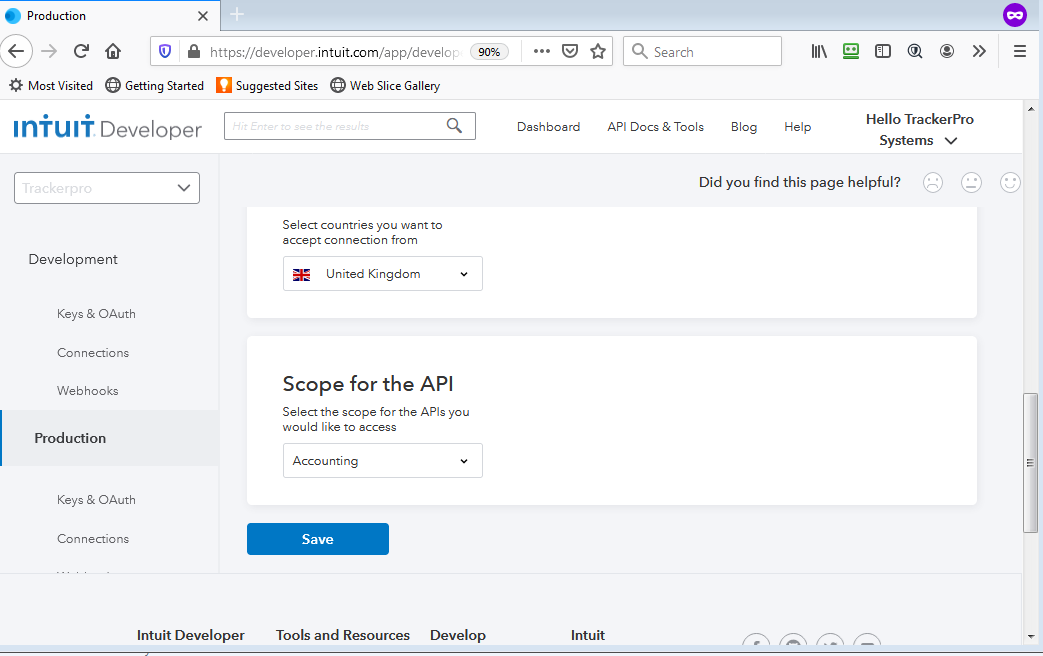The image size is (1043, 656).
Task: Click footer heading Intuit
Action: click(x=587, y=635)
